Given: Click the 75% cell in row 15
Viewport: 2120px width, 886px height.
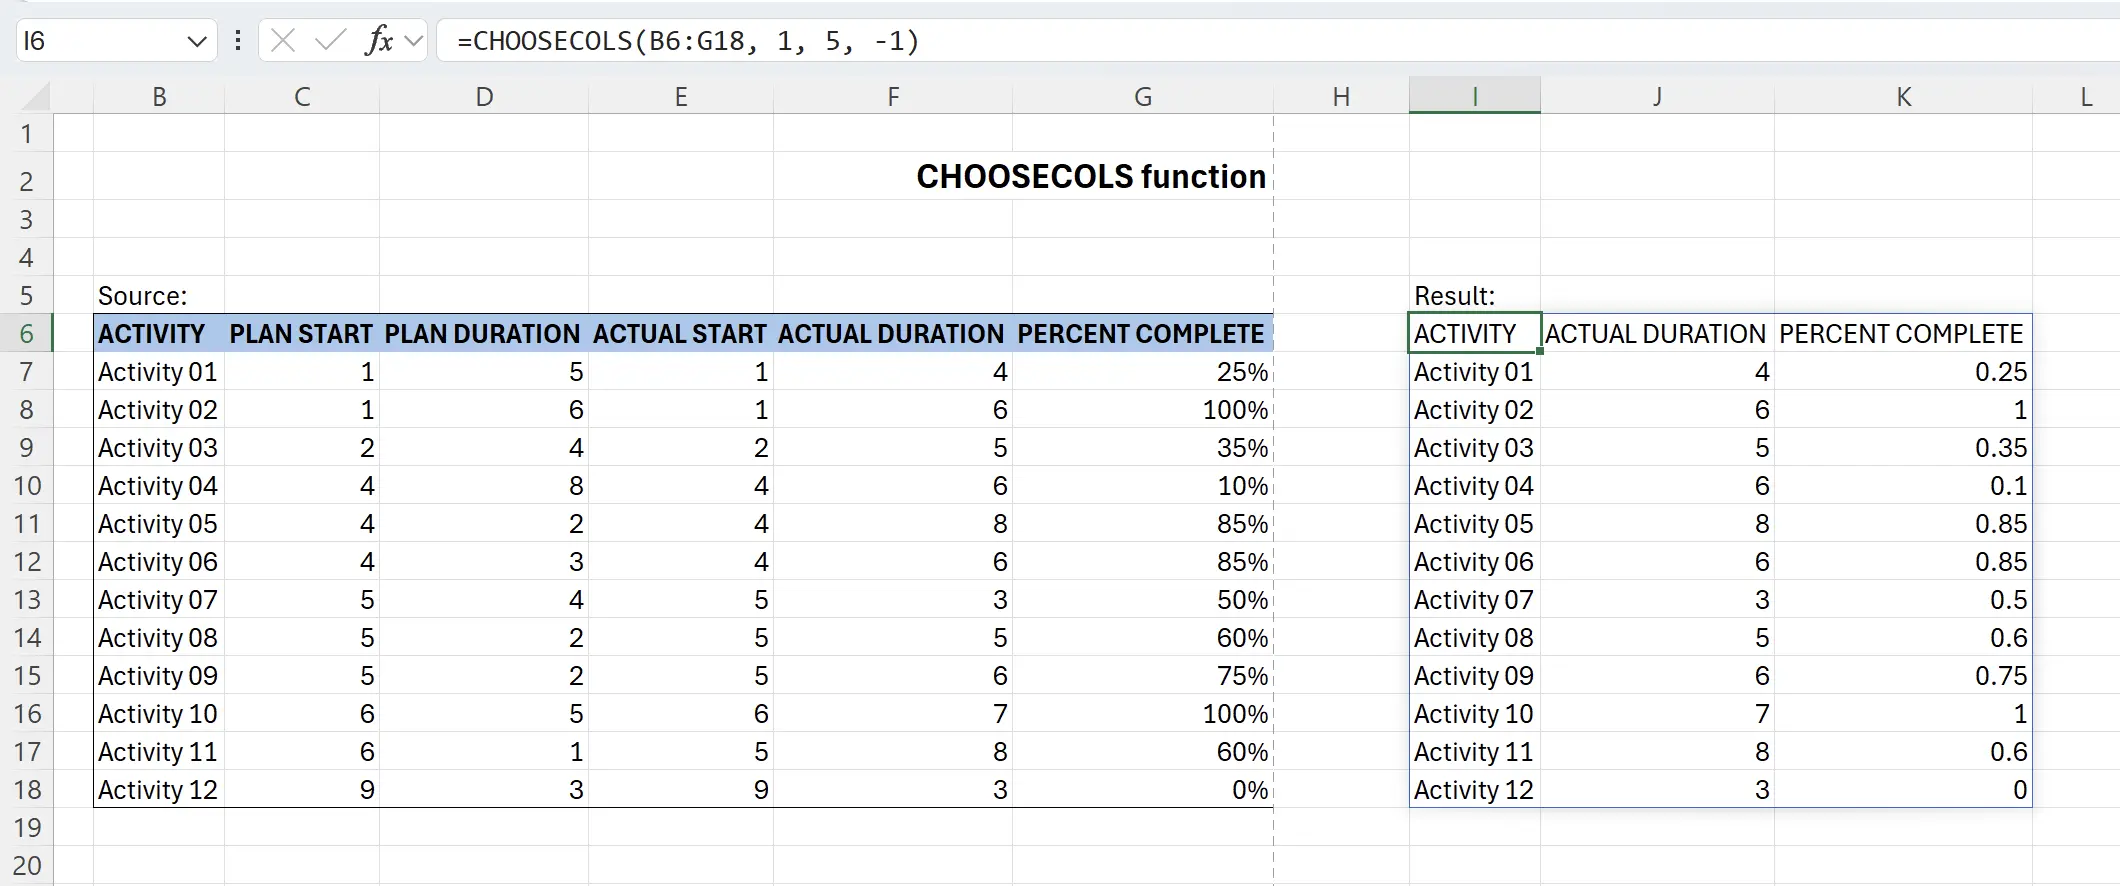Looking at the screenshot, I should coord(1143,676).
